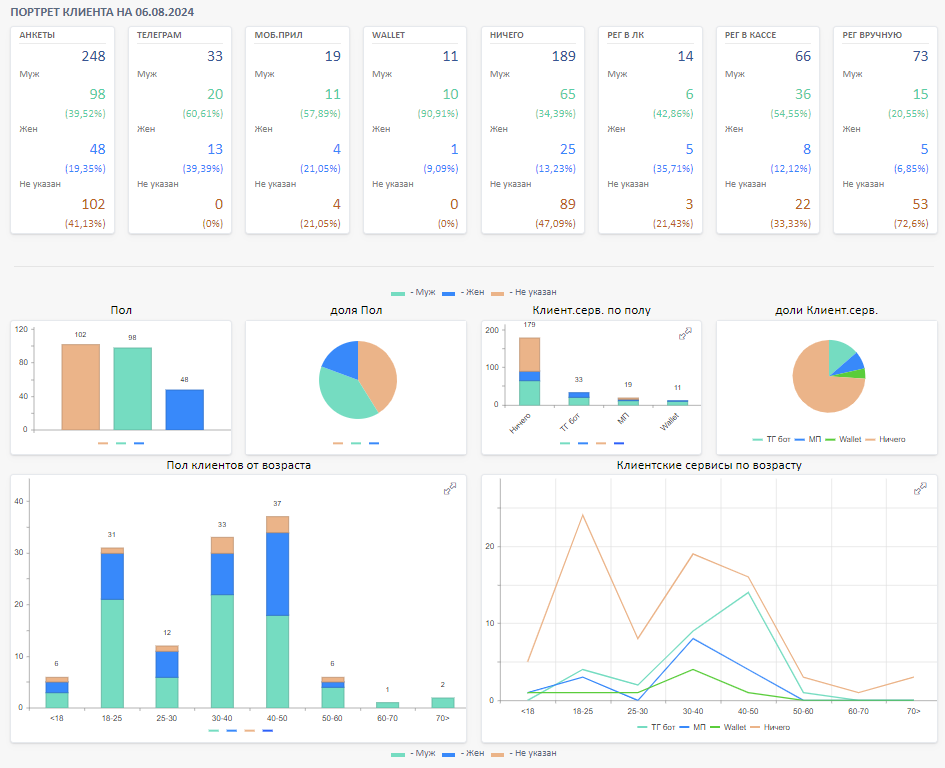The width and height of the screenshot is (945, 768).
Task: Click male percentage (60,61%) in ТЕЛЕГРАМ card
Action: 202,113
